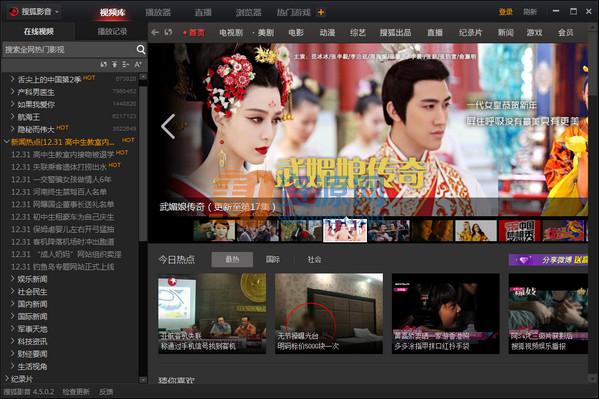The width and height of the screenshot is (599, 399).
Task: Open 美剧 category in navigation bar
Action: (x=266, y=33)
